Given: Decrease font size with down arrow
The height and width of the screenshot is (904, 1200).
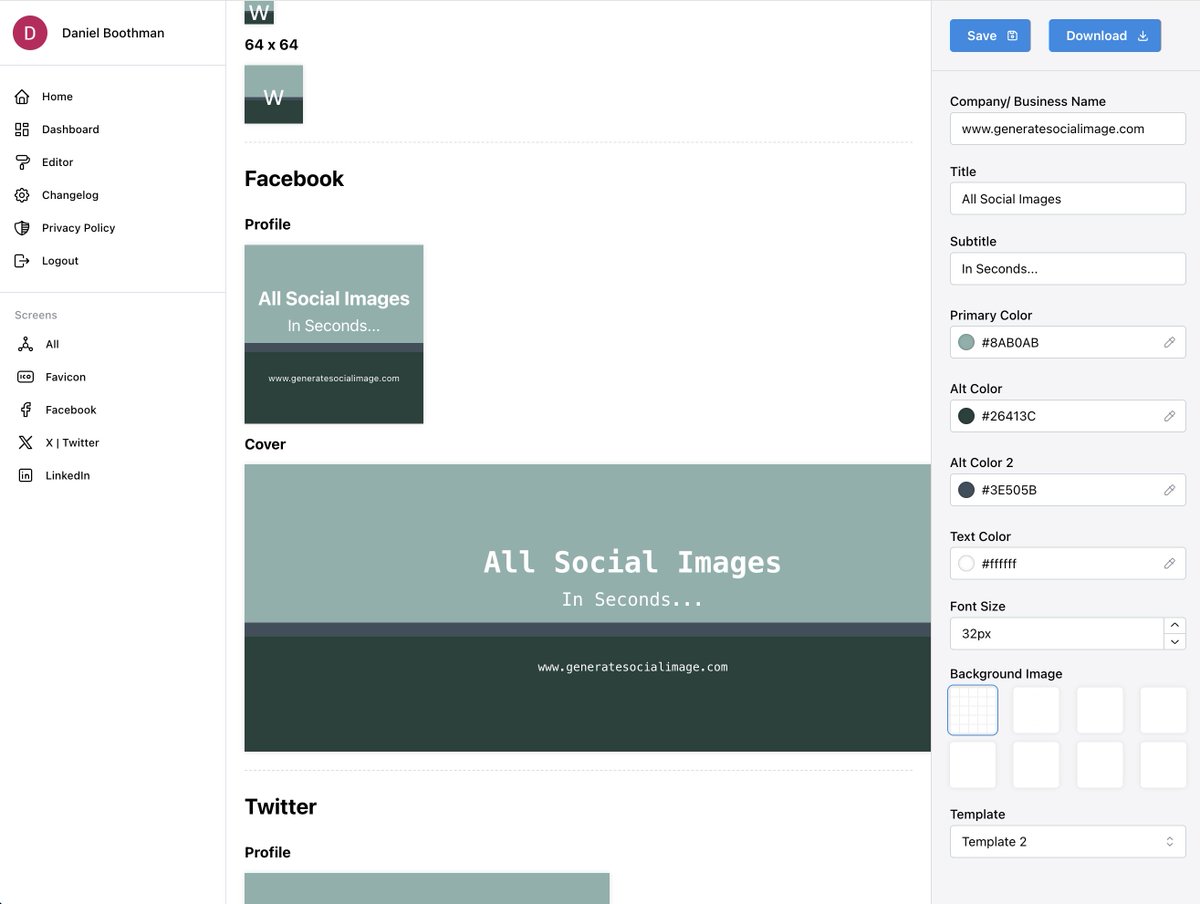Looking at the screenshot, I should 1175,642.
